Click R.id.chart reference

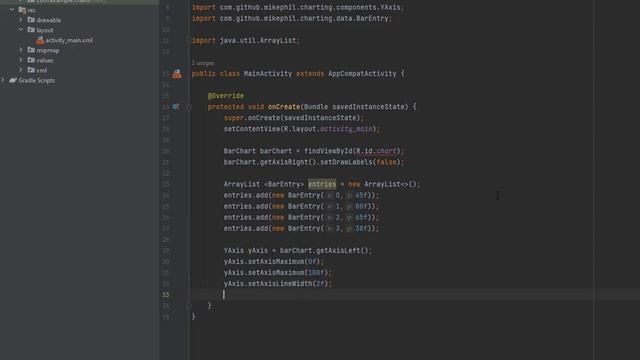click(376, 151)
